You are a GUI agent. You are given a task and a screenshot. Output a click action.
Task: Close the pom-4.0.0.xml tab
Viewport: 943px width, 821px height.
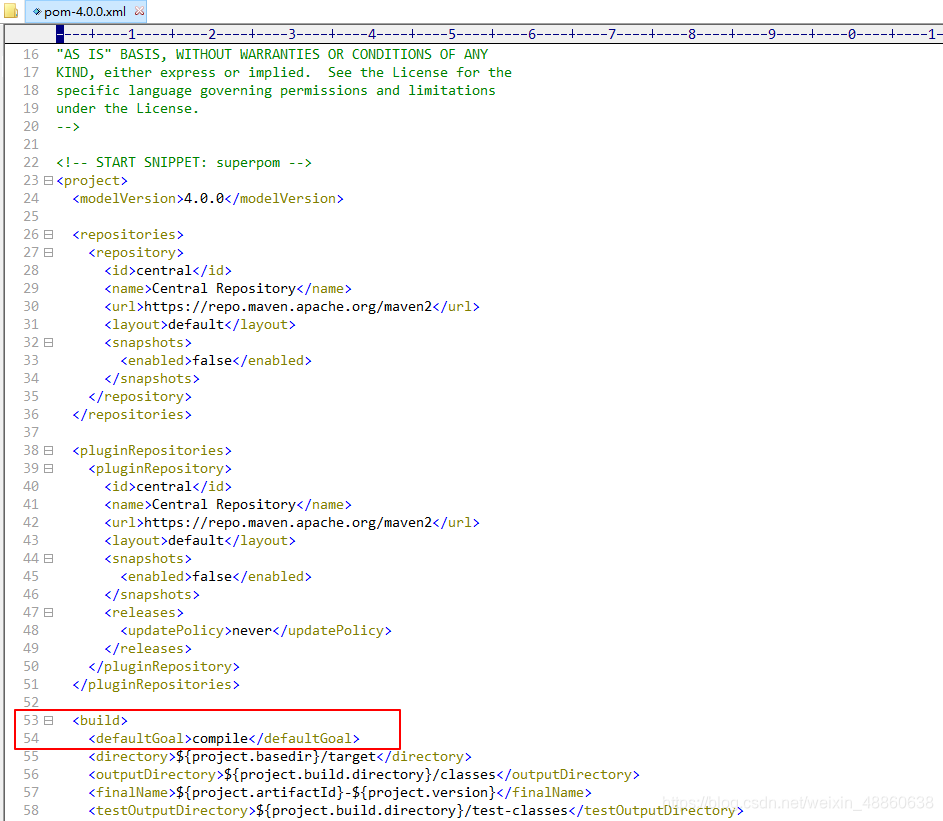point(140,11)
